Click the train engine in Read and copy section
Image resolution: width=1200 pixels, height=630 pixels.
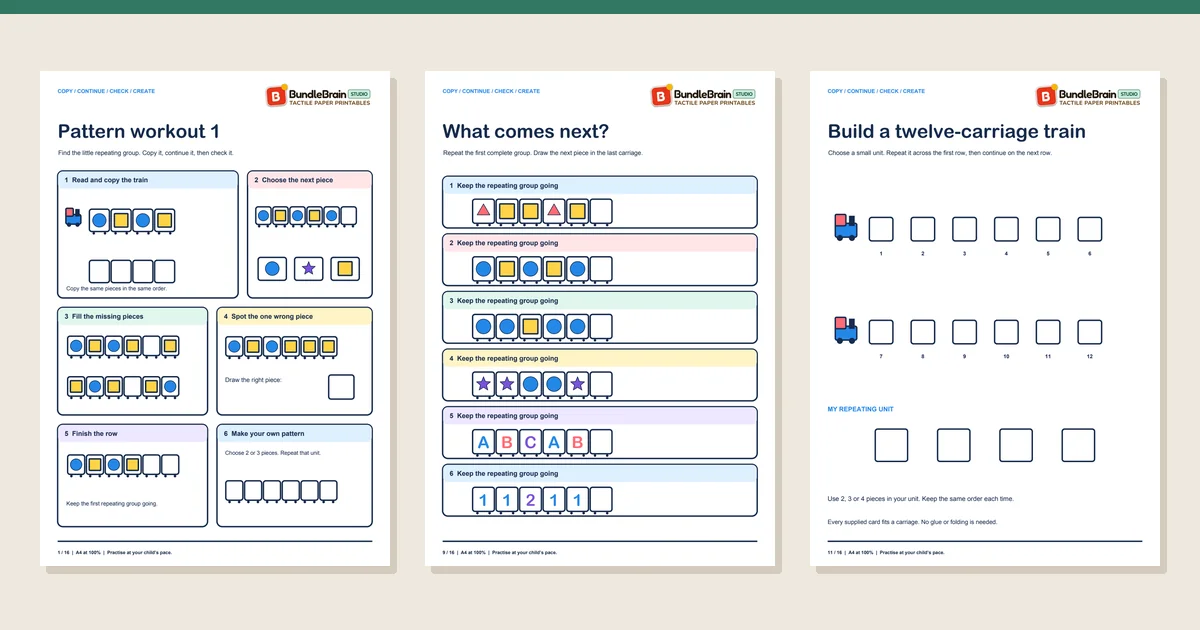point(73,217)
